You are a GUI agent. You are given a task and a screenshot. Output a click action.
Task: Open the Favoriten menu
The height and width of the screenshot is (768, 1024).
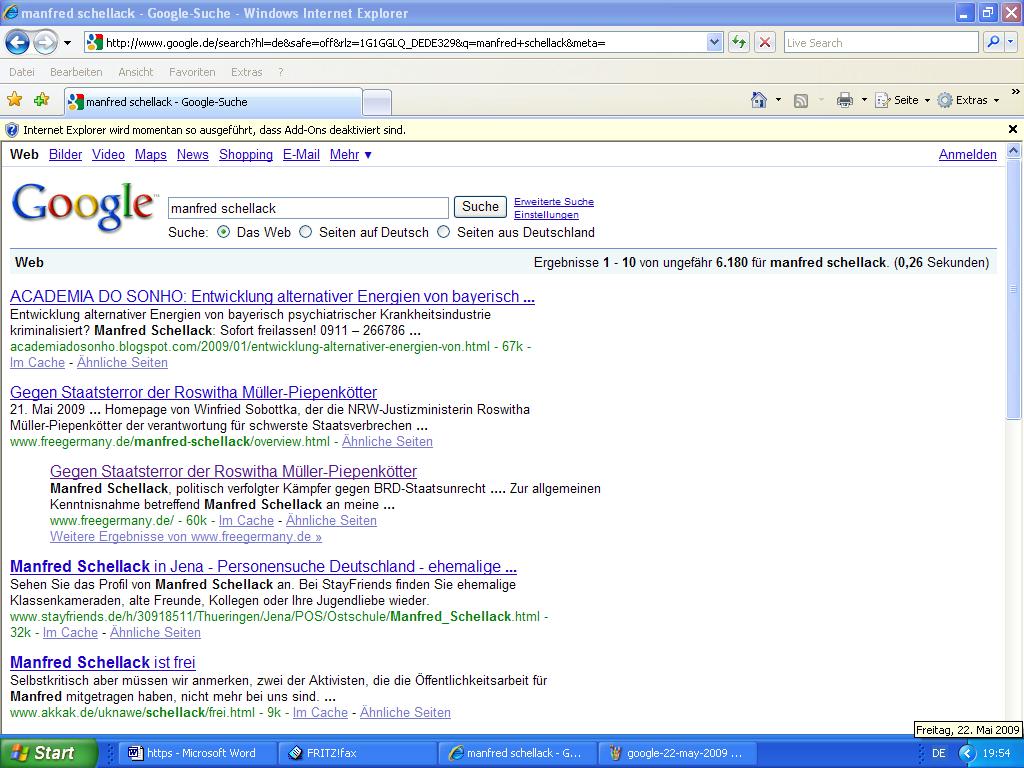click(x=192, y=72)
